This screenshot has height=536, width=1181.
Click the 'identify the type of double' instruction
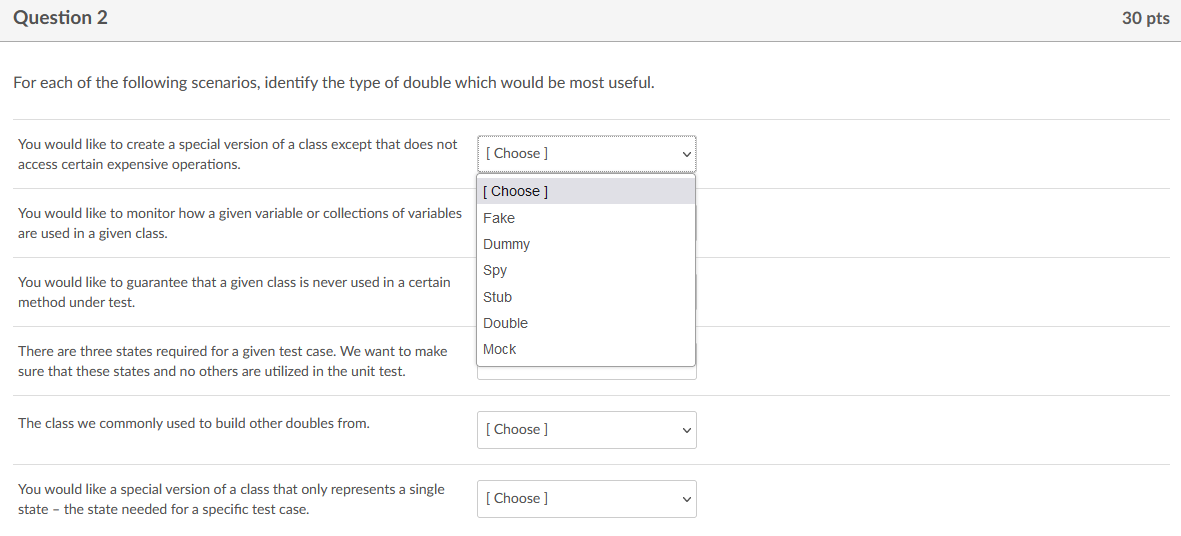pos(334,82)
